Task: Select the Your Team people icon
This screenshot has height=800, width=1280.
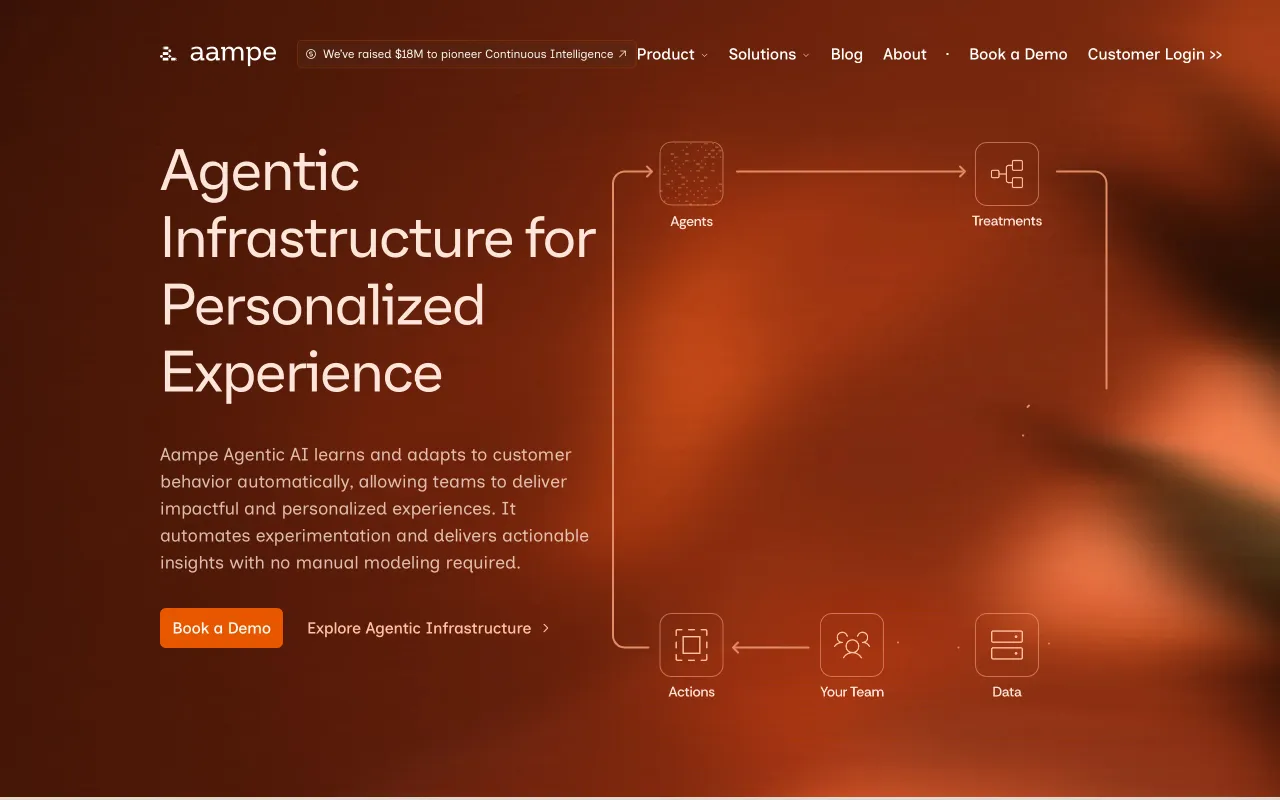Action: 852,645
